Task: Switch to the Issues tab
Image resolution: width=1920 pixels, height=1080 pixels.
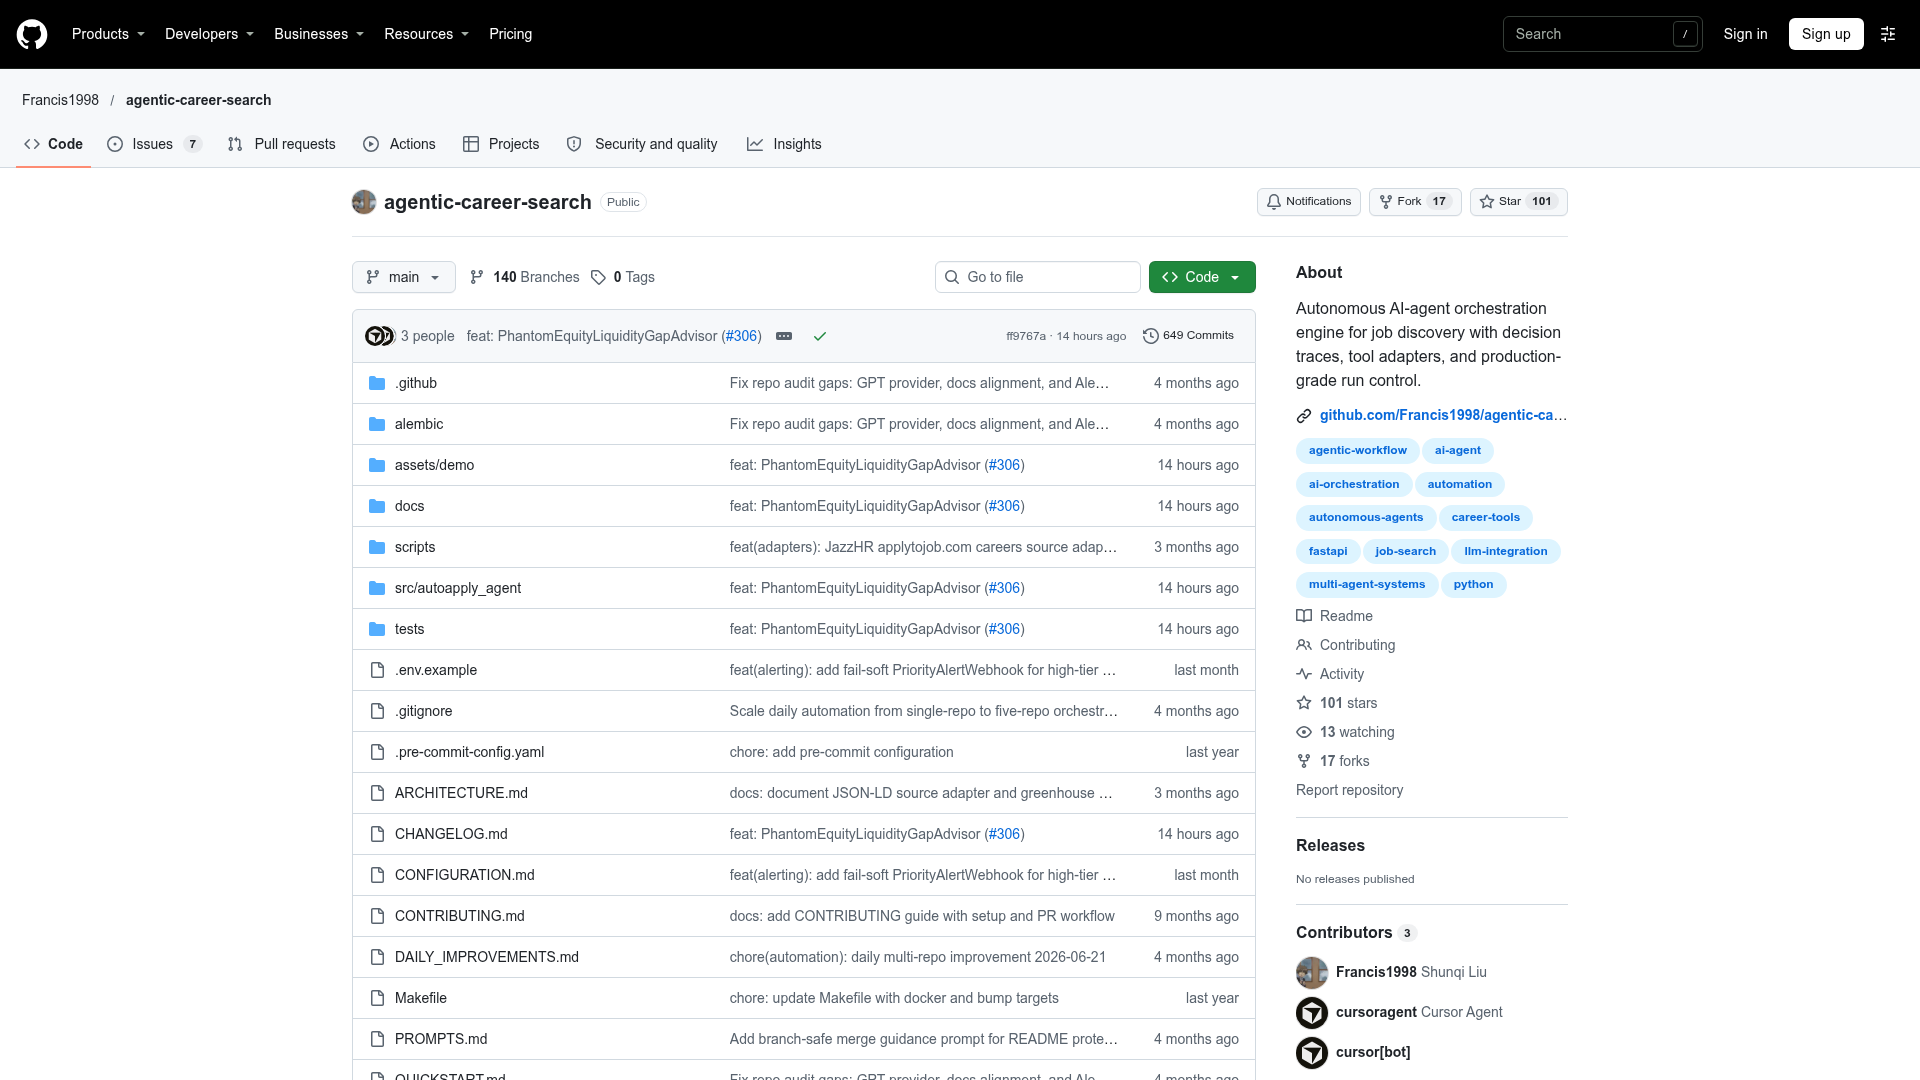Action: click(154, 144)
